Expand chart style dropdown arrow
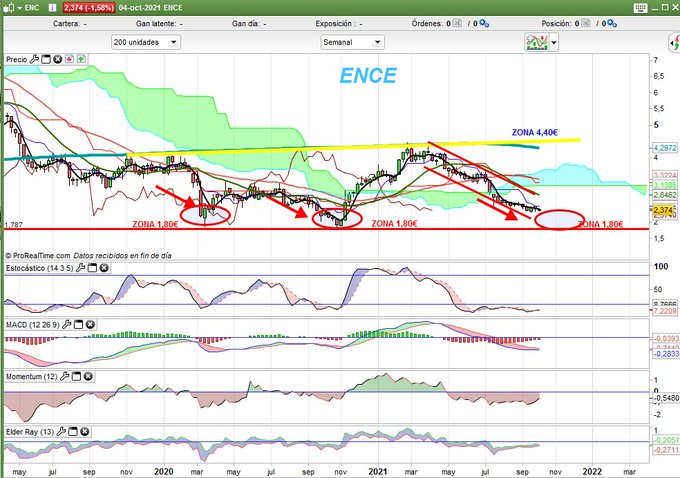This screenshot has height=478, width=680. tap(554, 43)
